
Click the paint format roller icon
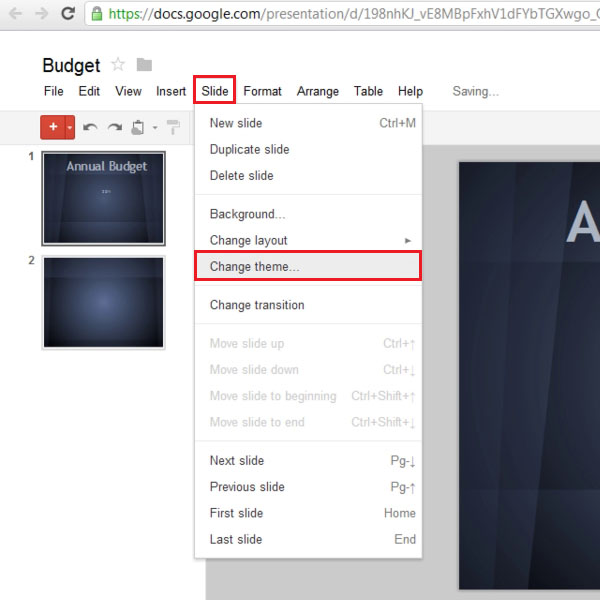(173, 127)
